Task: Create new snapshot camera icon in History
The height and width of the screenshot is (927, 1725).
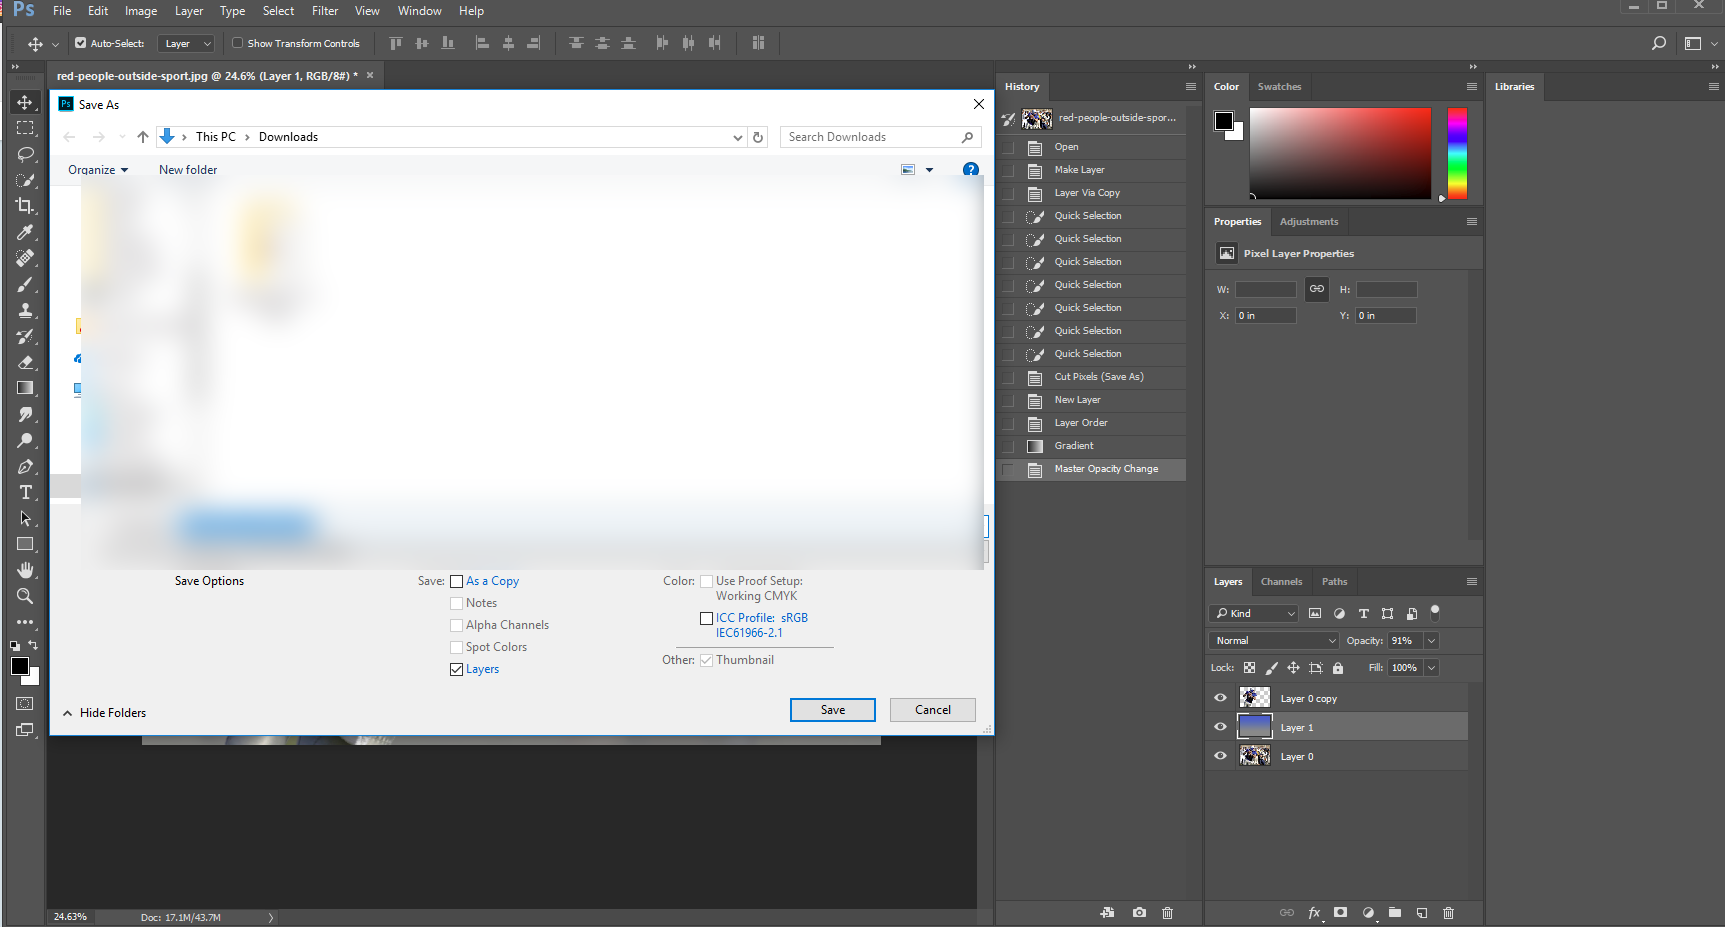Action: tap(1139, 913)
